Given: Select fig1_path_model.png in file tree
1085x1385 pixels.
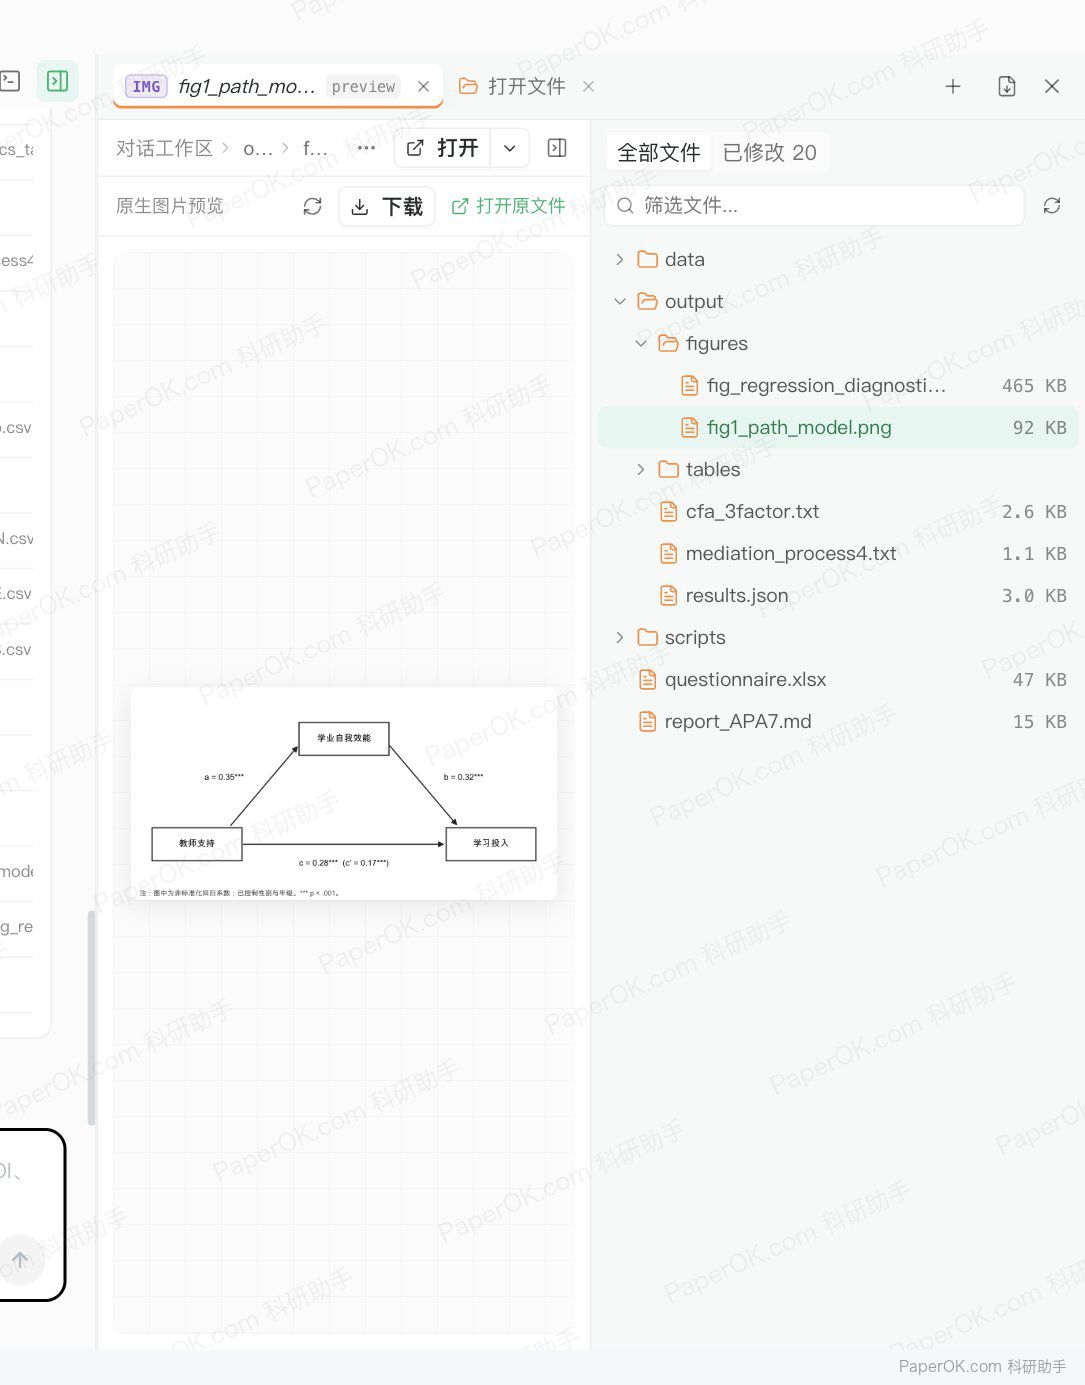Looking at the screenshot, I should coord(838,428).
